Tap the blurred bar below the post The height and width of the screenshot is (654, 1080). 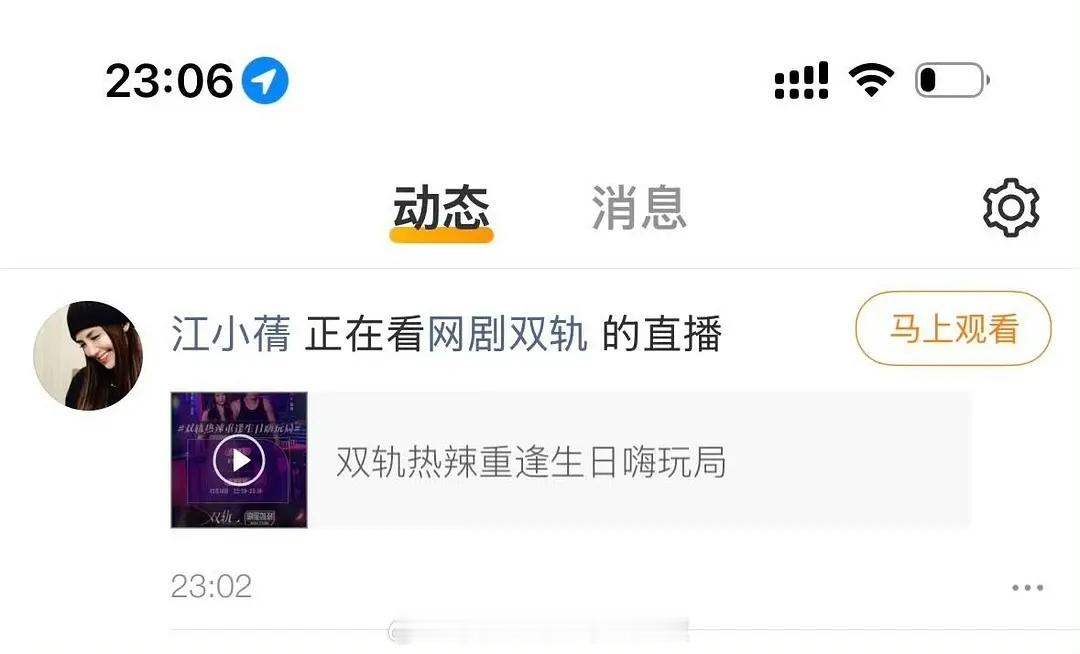539,630
